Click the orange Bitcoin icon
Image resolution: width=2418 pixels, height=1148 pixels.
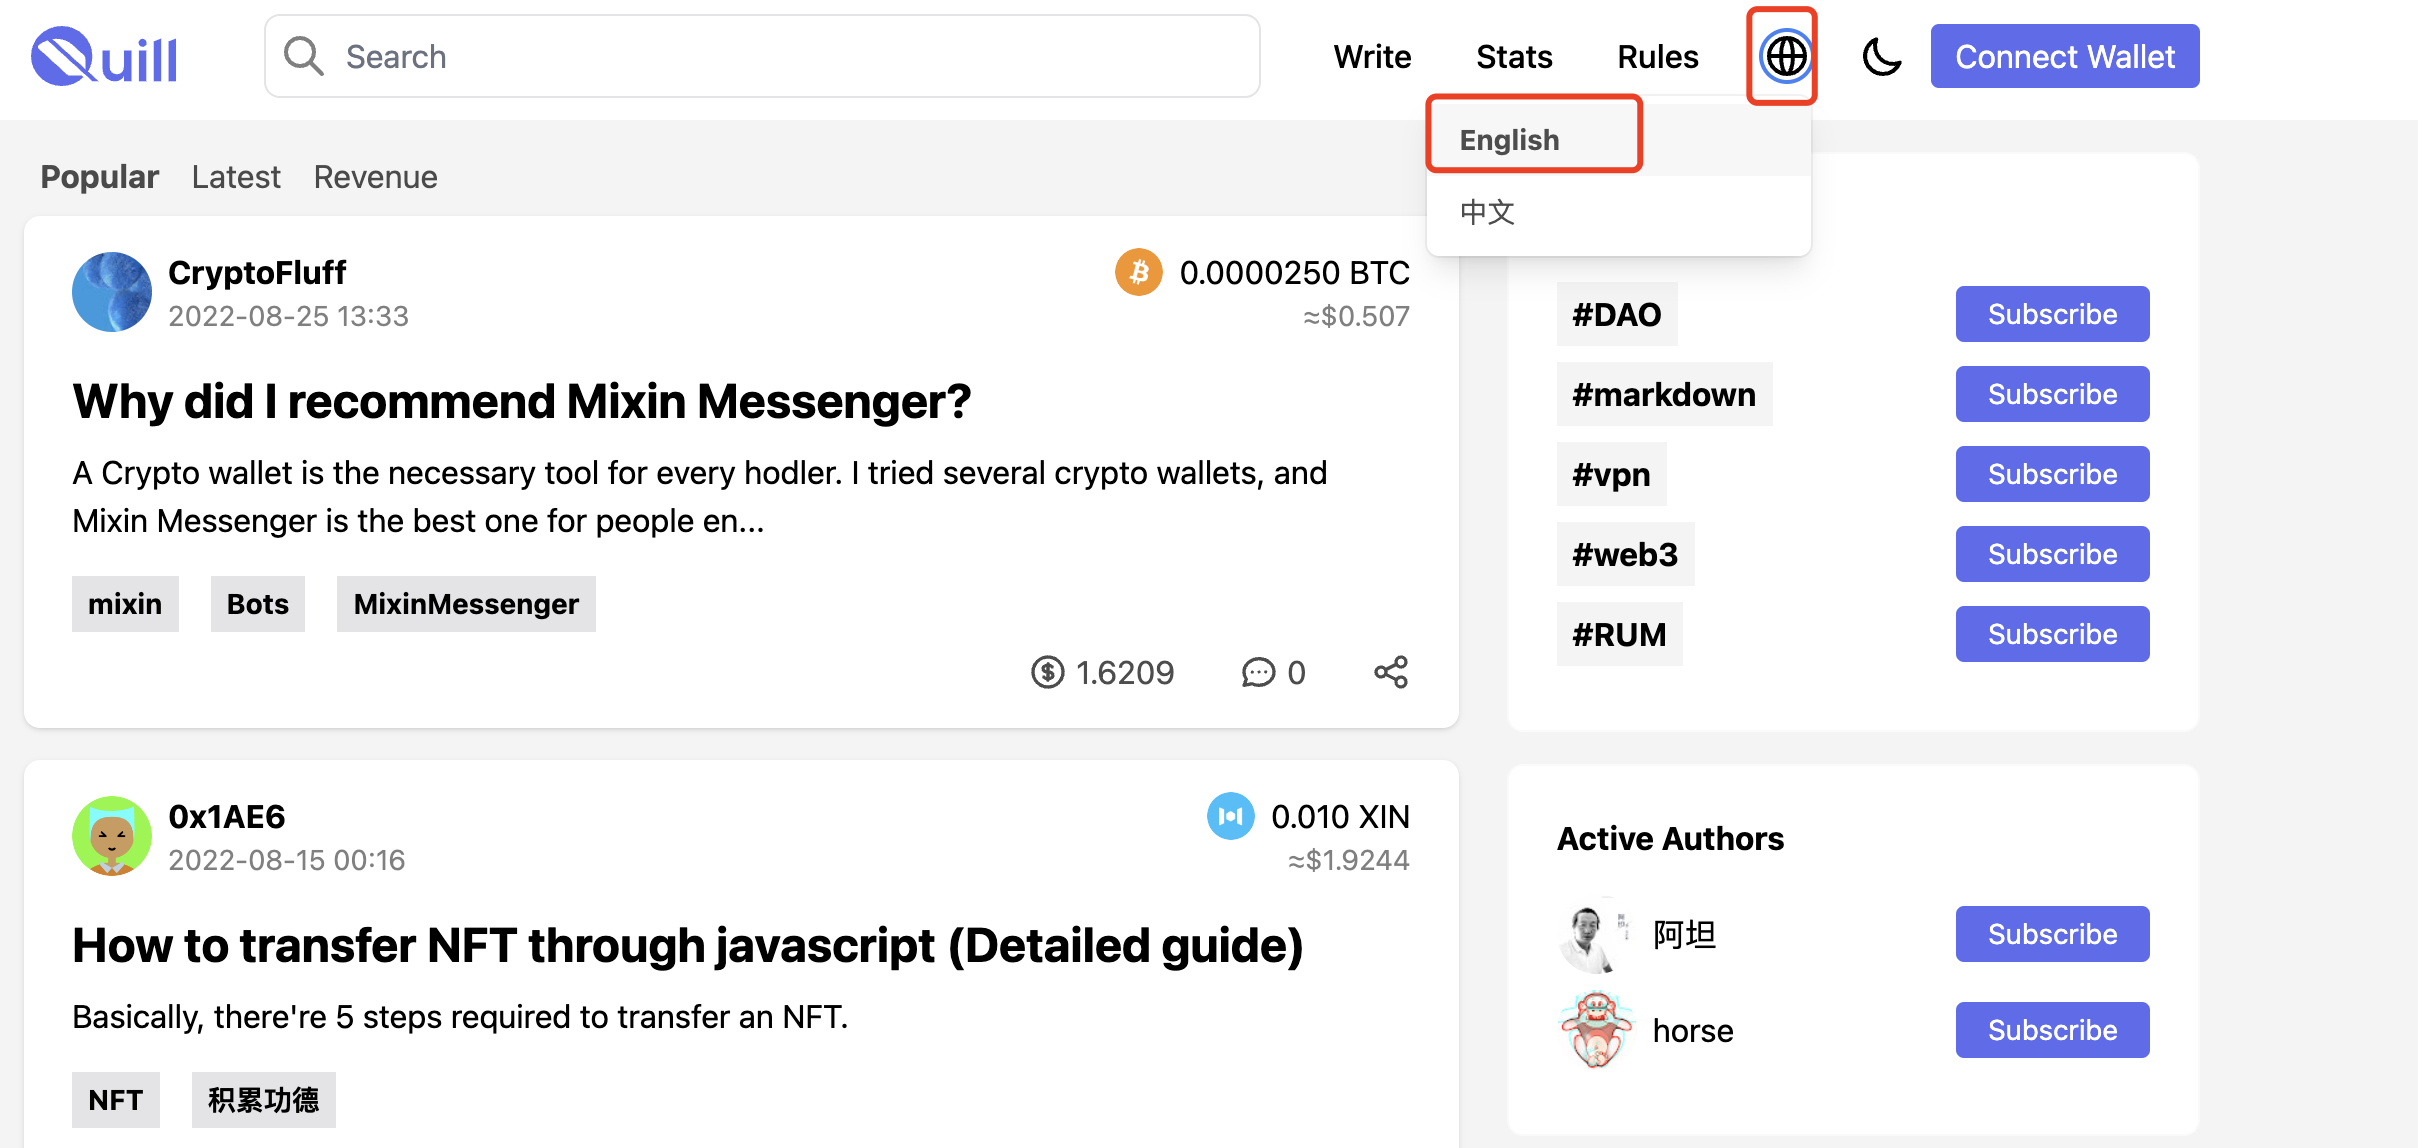(1138, 272)
